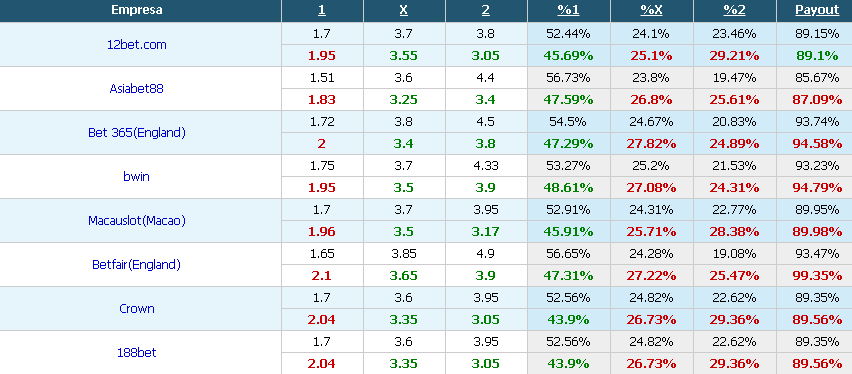Click bwin's opening away odds 4.33

tap(486, 166)
